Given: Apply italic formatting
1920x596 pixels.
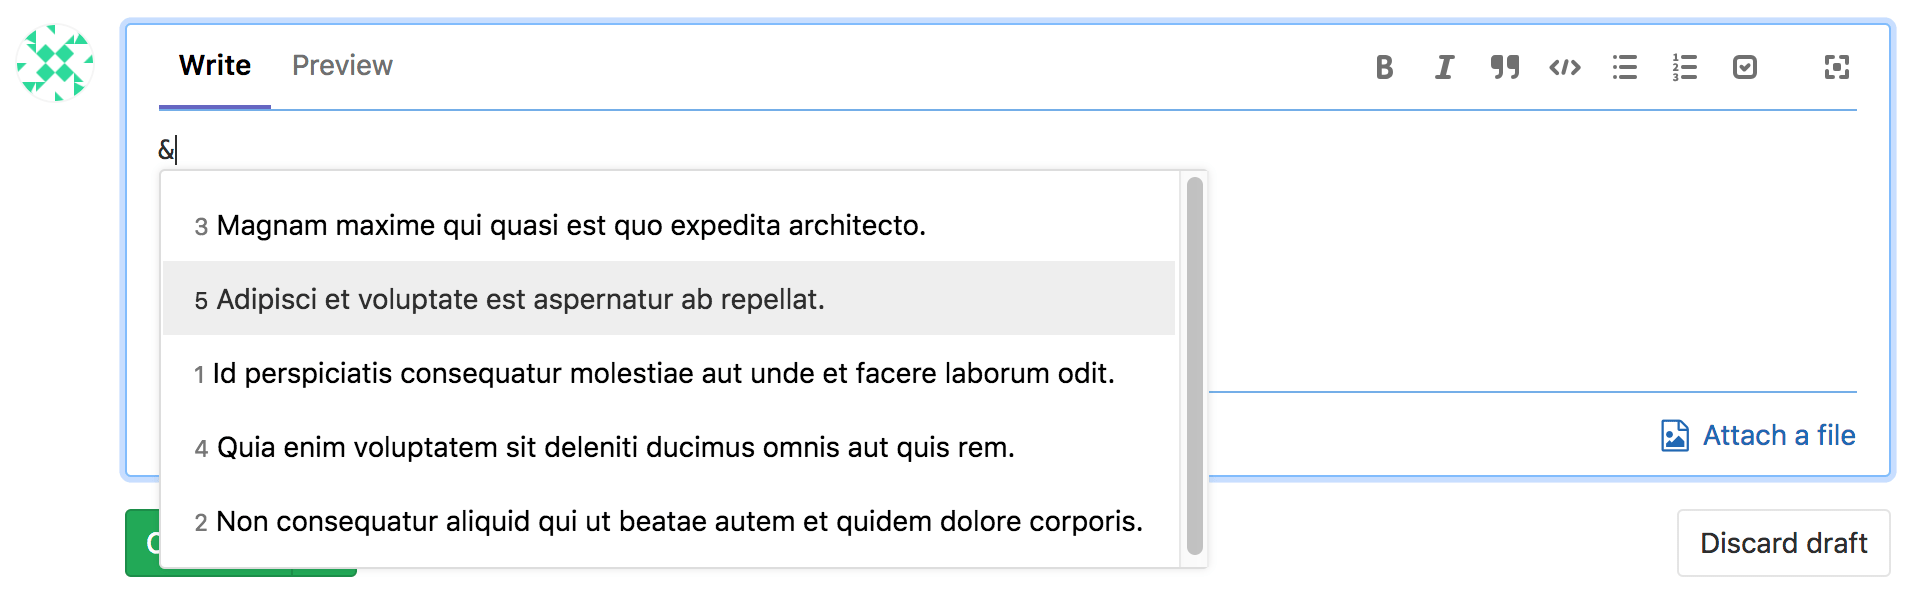Looking at the screenshot, I should 1444,67.
